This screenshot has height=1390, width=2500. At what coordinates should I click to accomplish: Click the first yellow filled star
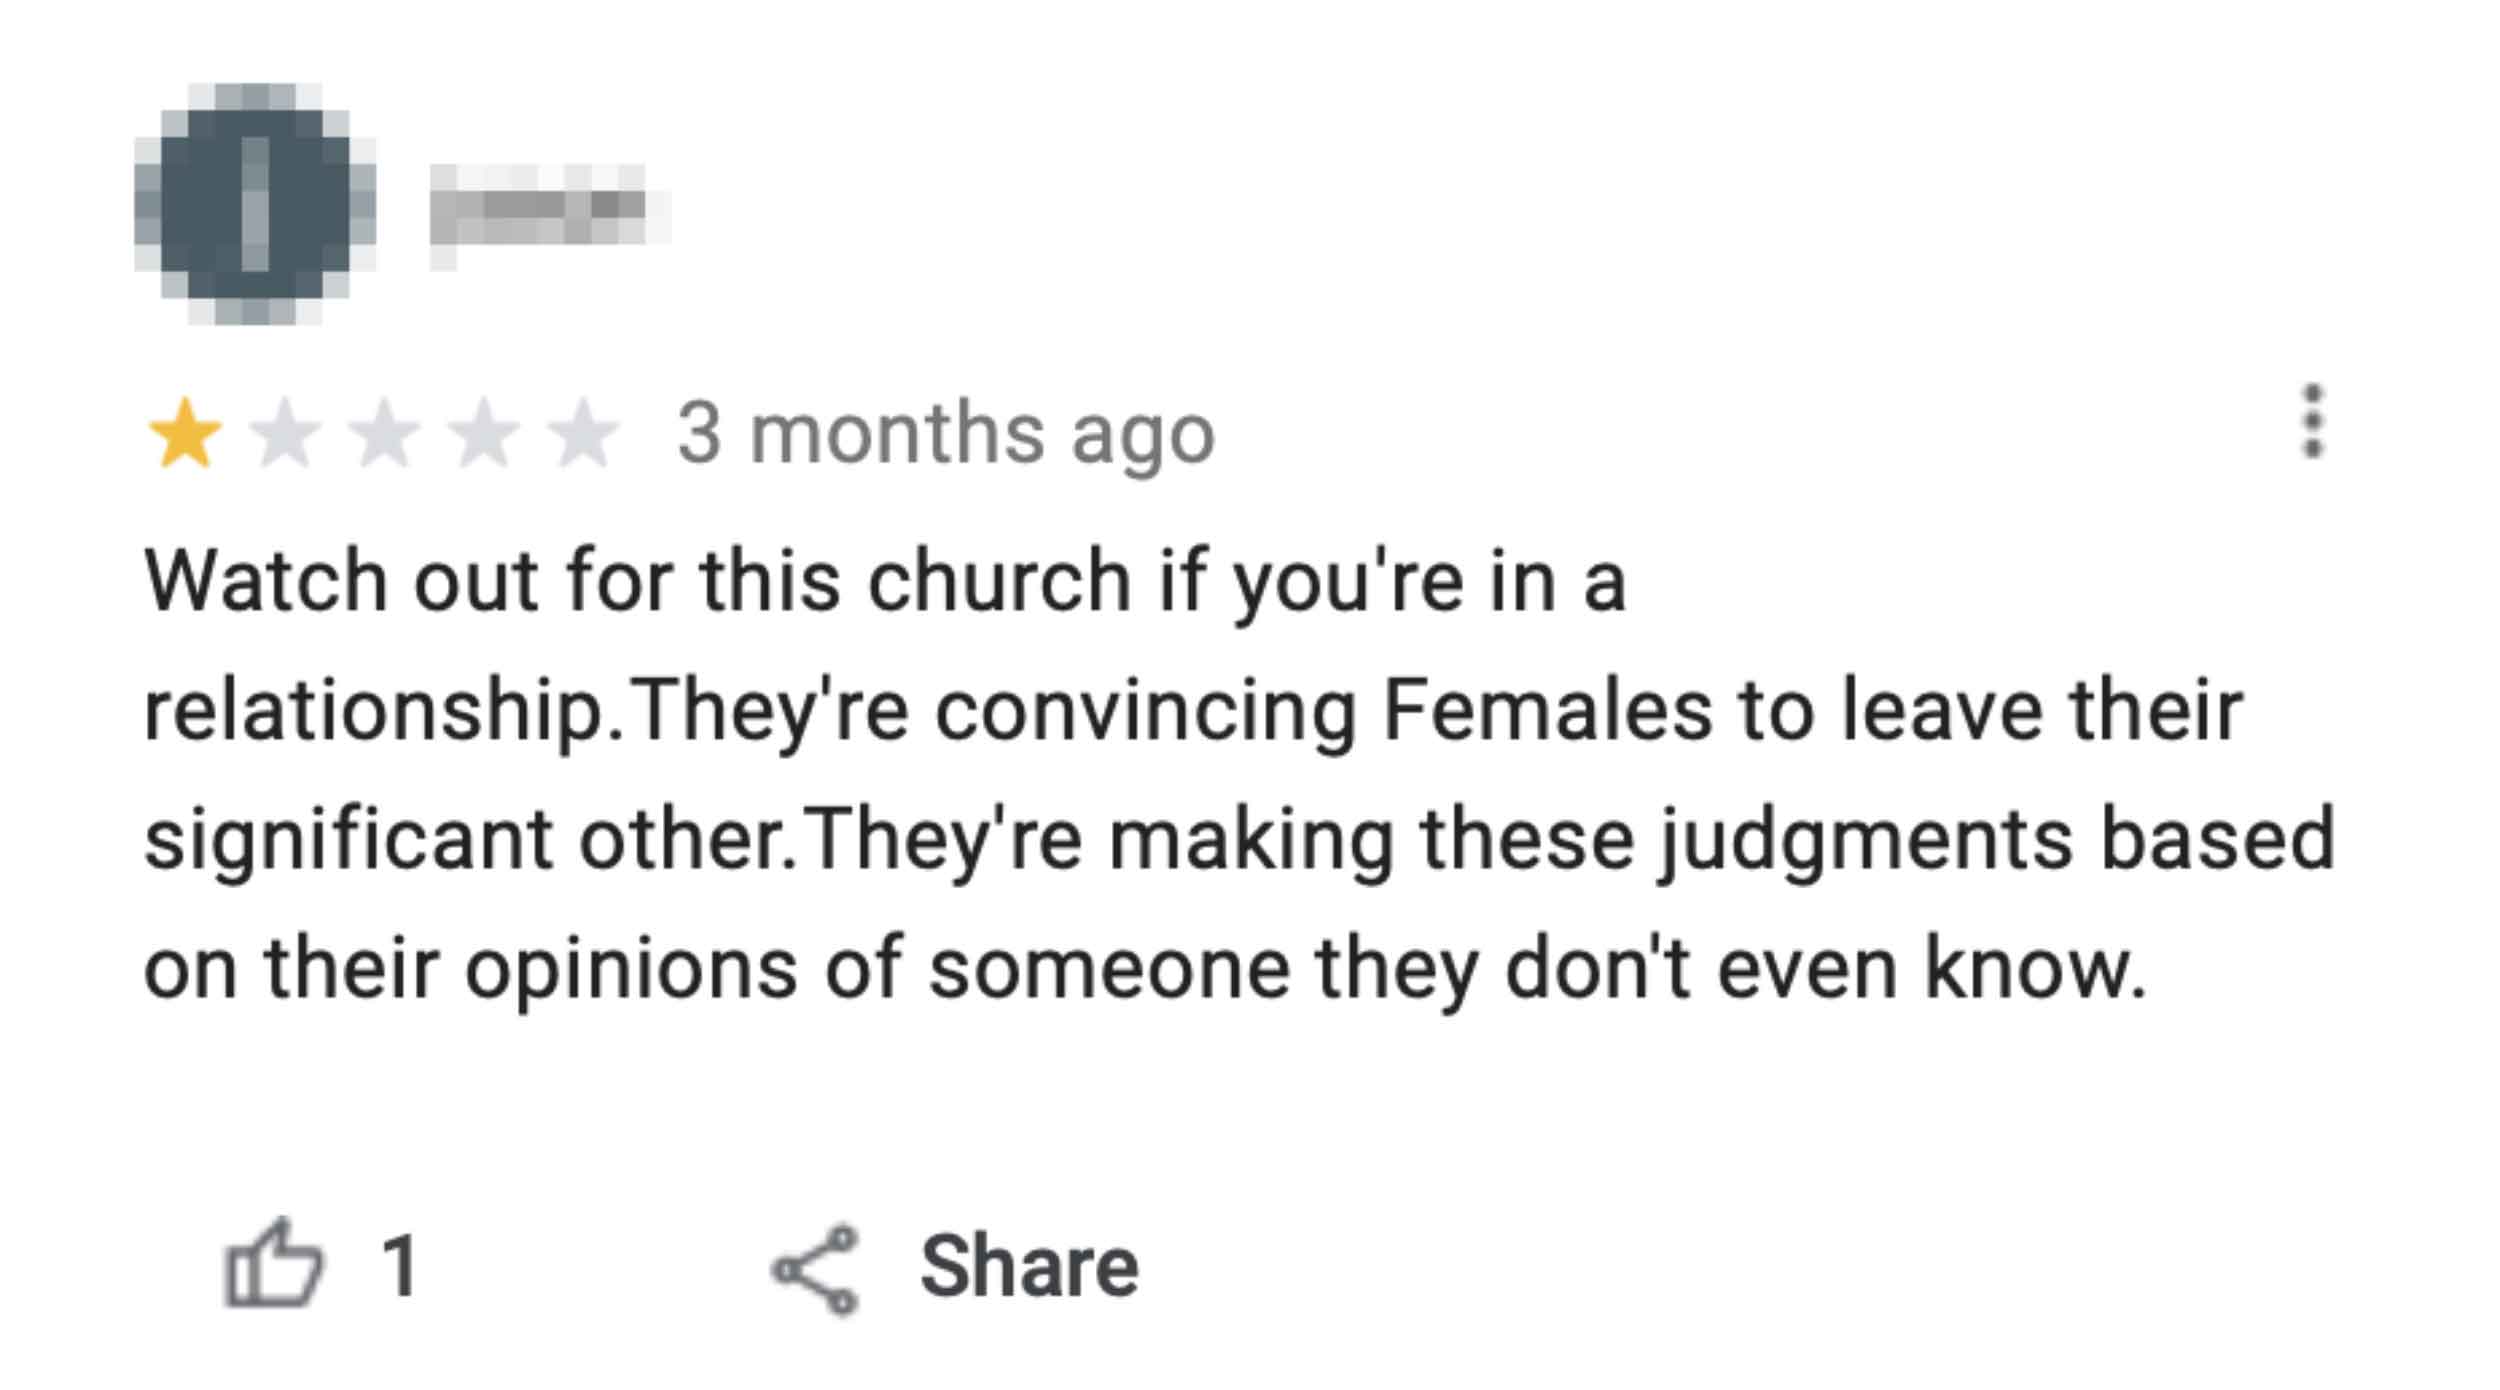(184, 433)
